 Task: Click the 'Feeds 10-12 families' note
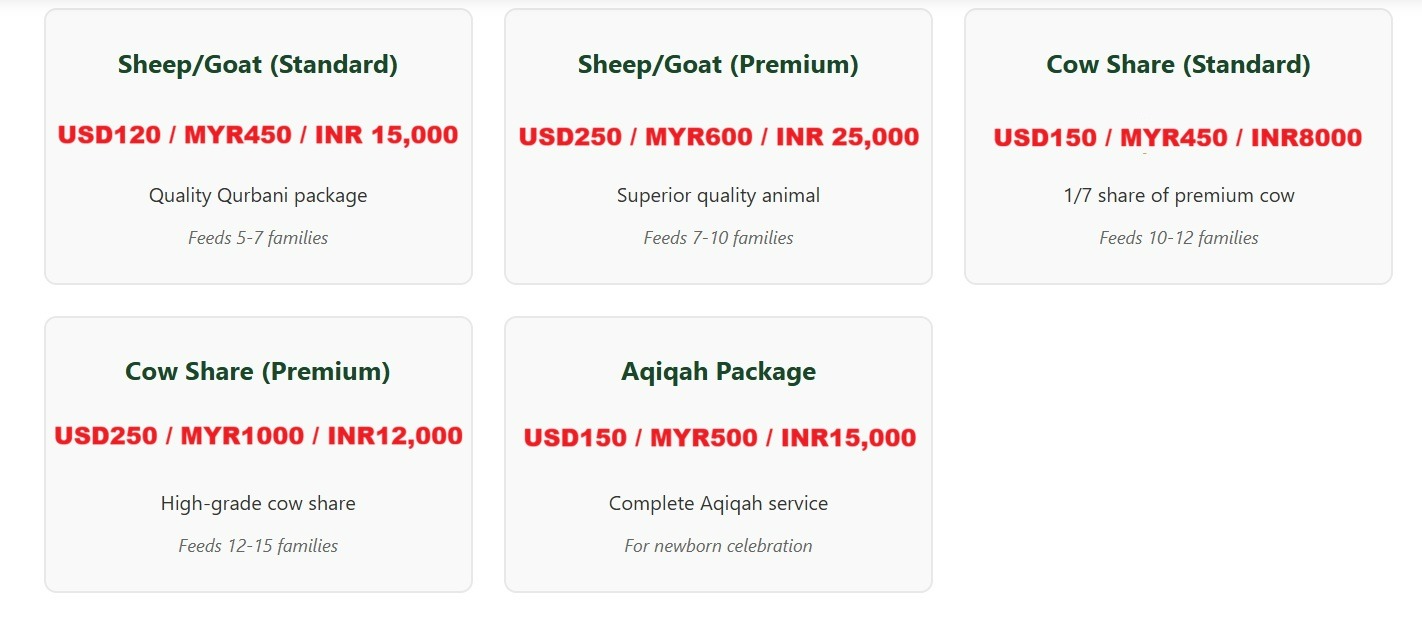click(x=1178, y=238)
